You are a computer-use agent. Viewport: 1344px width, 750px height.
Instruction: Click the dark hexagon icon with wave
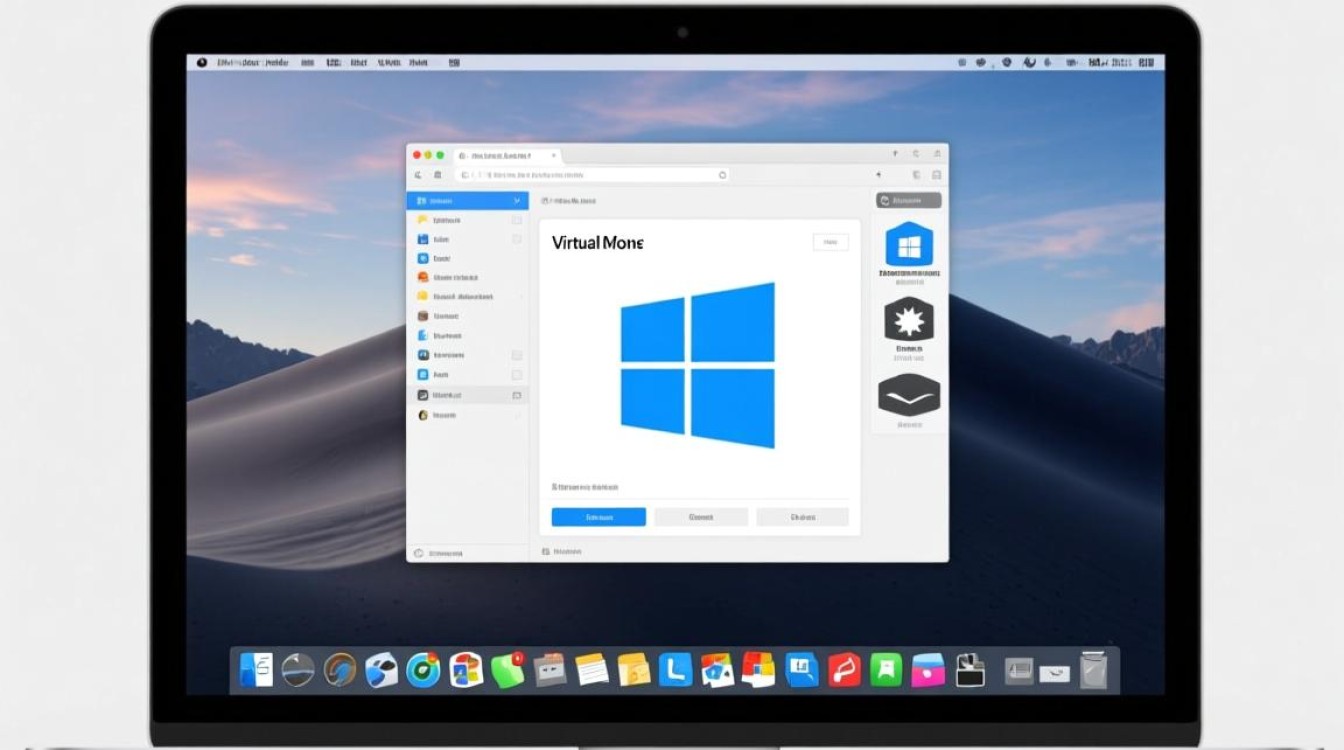(x=909, y=395)
